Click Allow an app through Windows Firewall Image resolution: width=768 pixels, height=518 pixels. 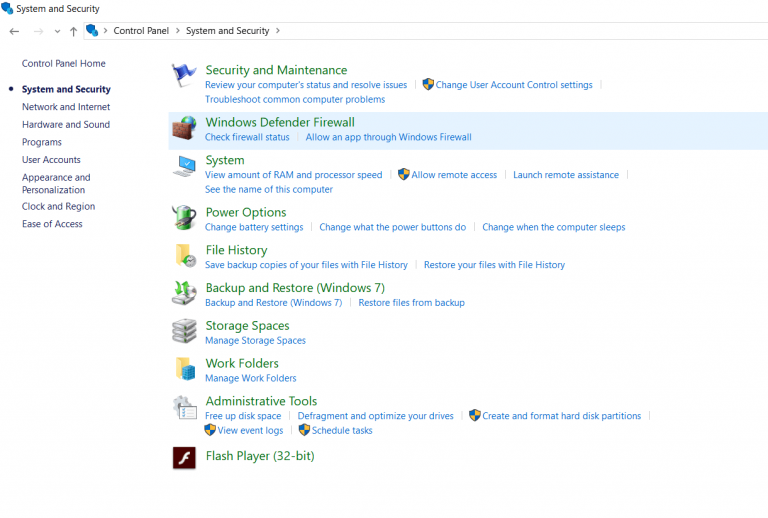[388, 137]
